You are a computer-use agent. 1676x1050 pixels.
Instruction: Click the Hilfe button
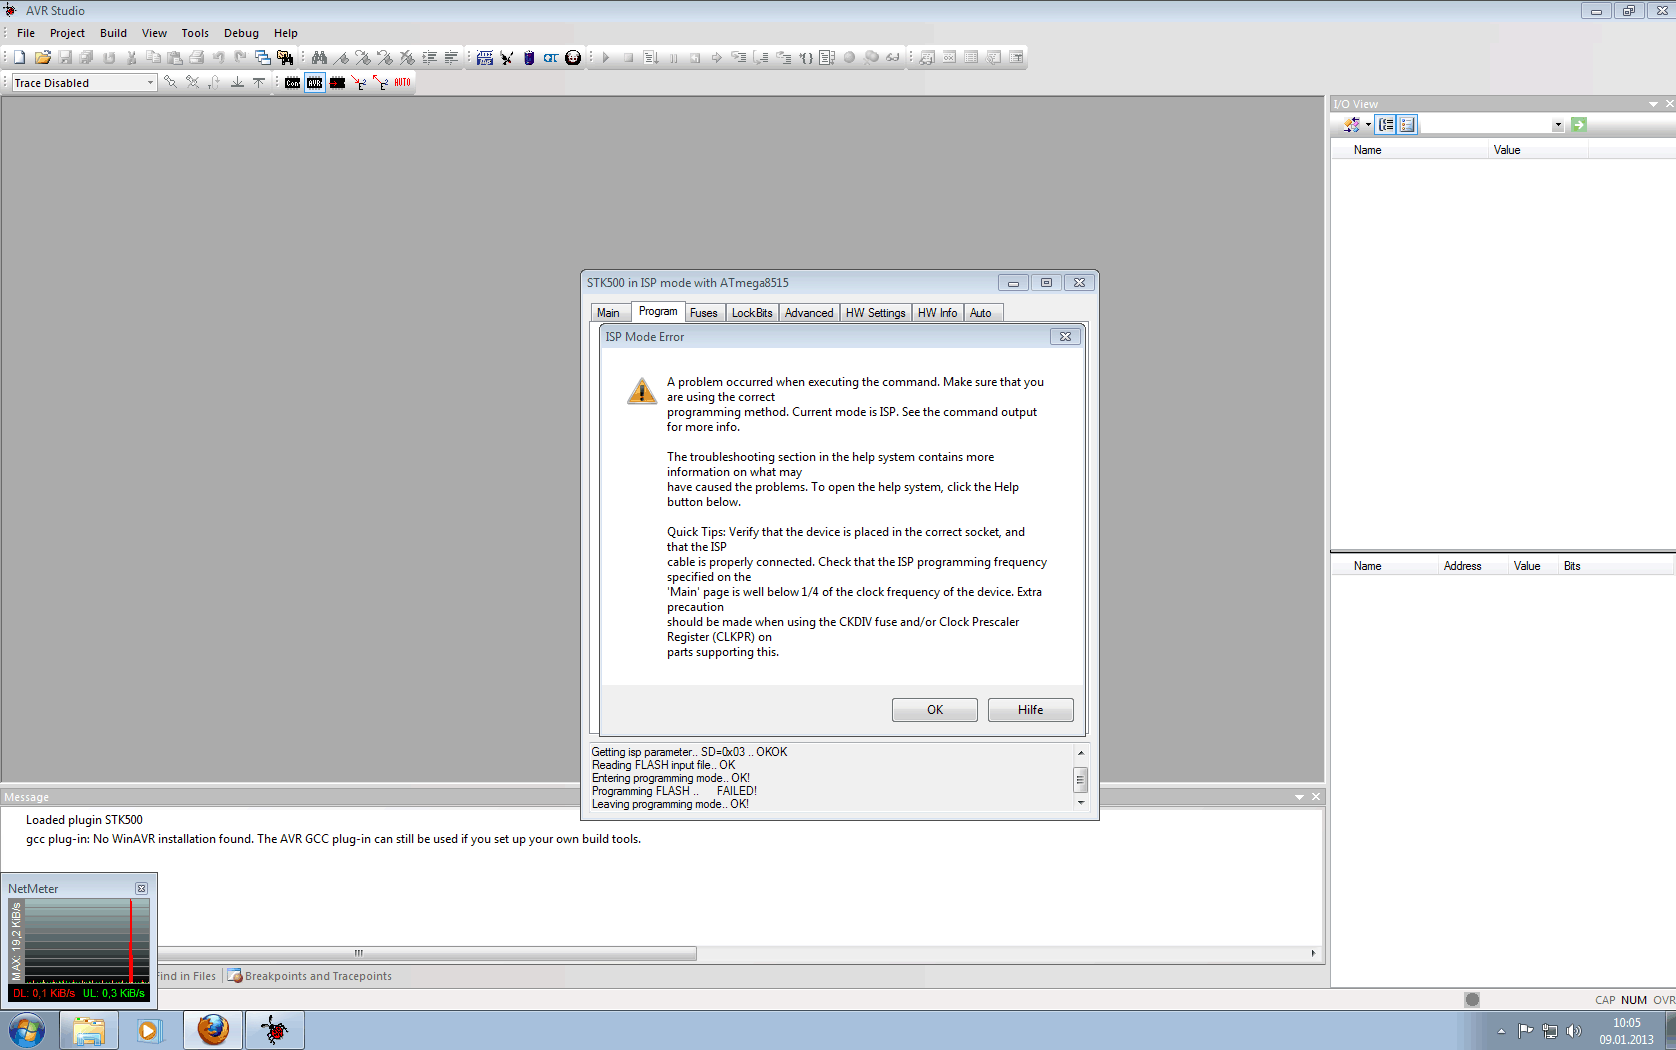(1031, 710)
